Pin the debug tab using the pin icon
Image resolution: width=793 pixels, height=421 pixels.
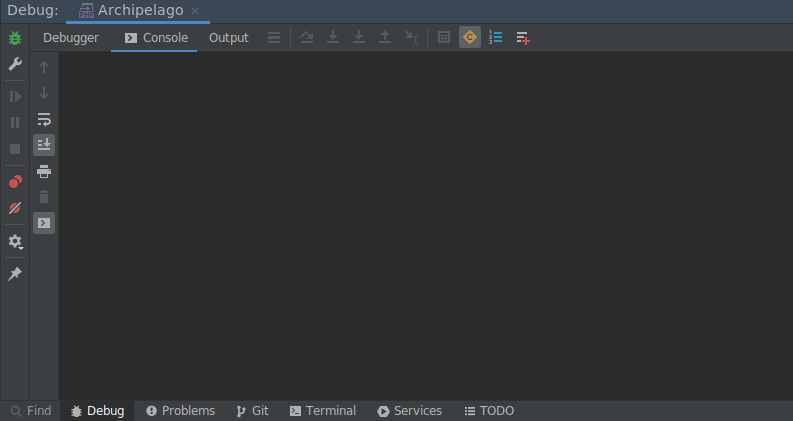point(15,274)
